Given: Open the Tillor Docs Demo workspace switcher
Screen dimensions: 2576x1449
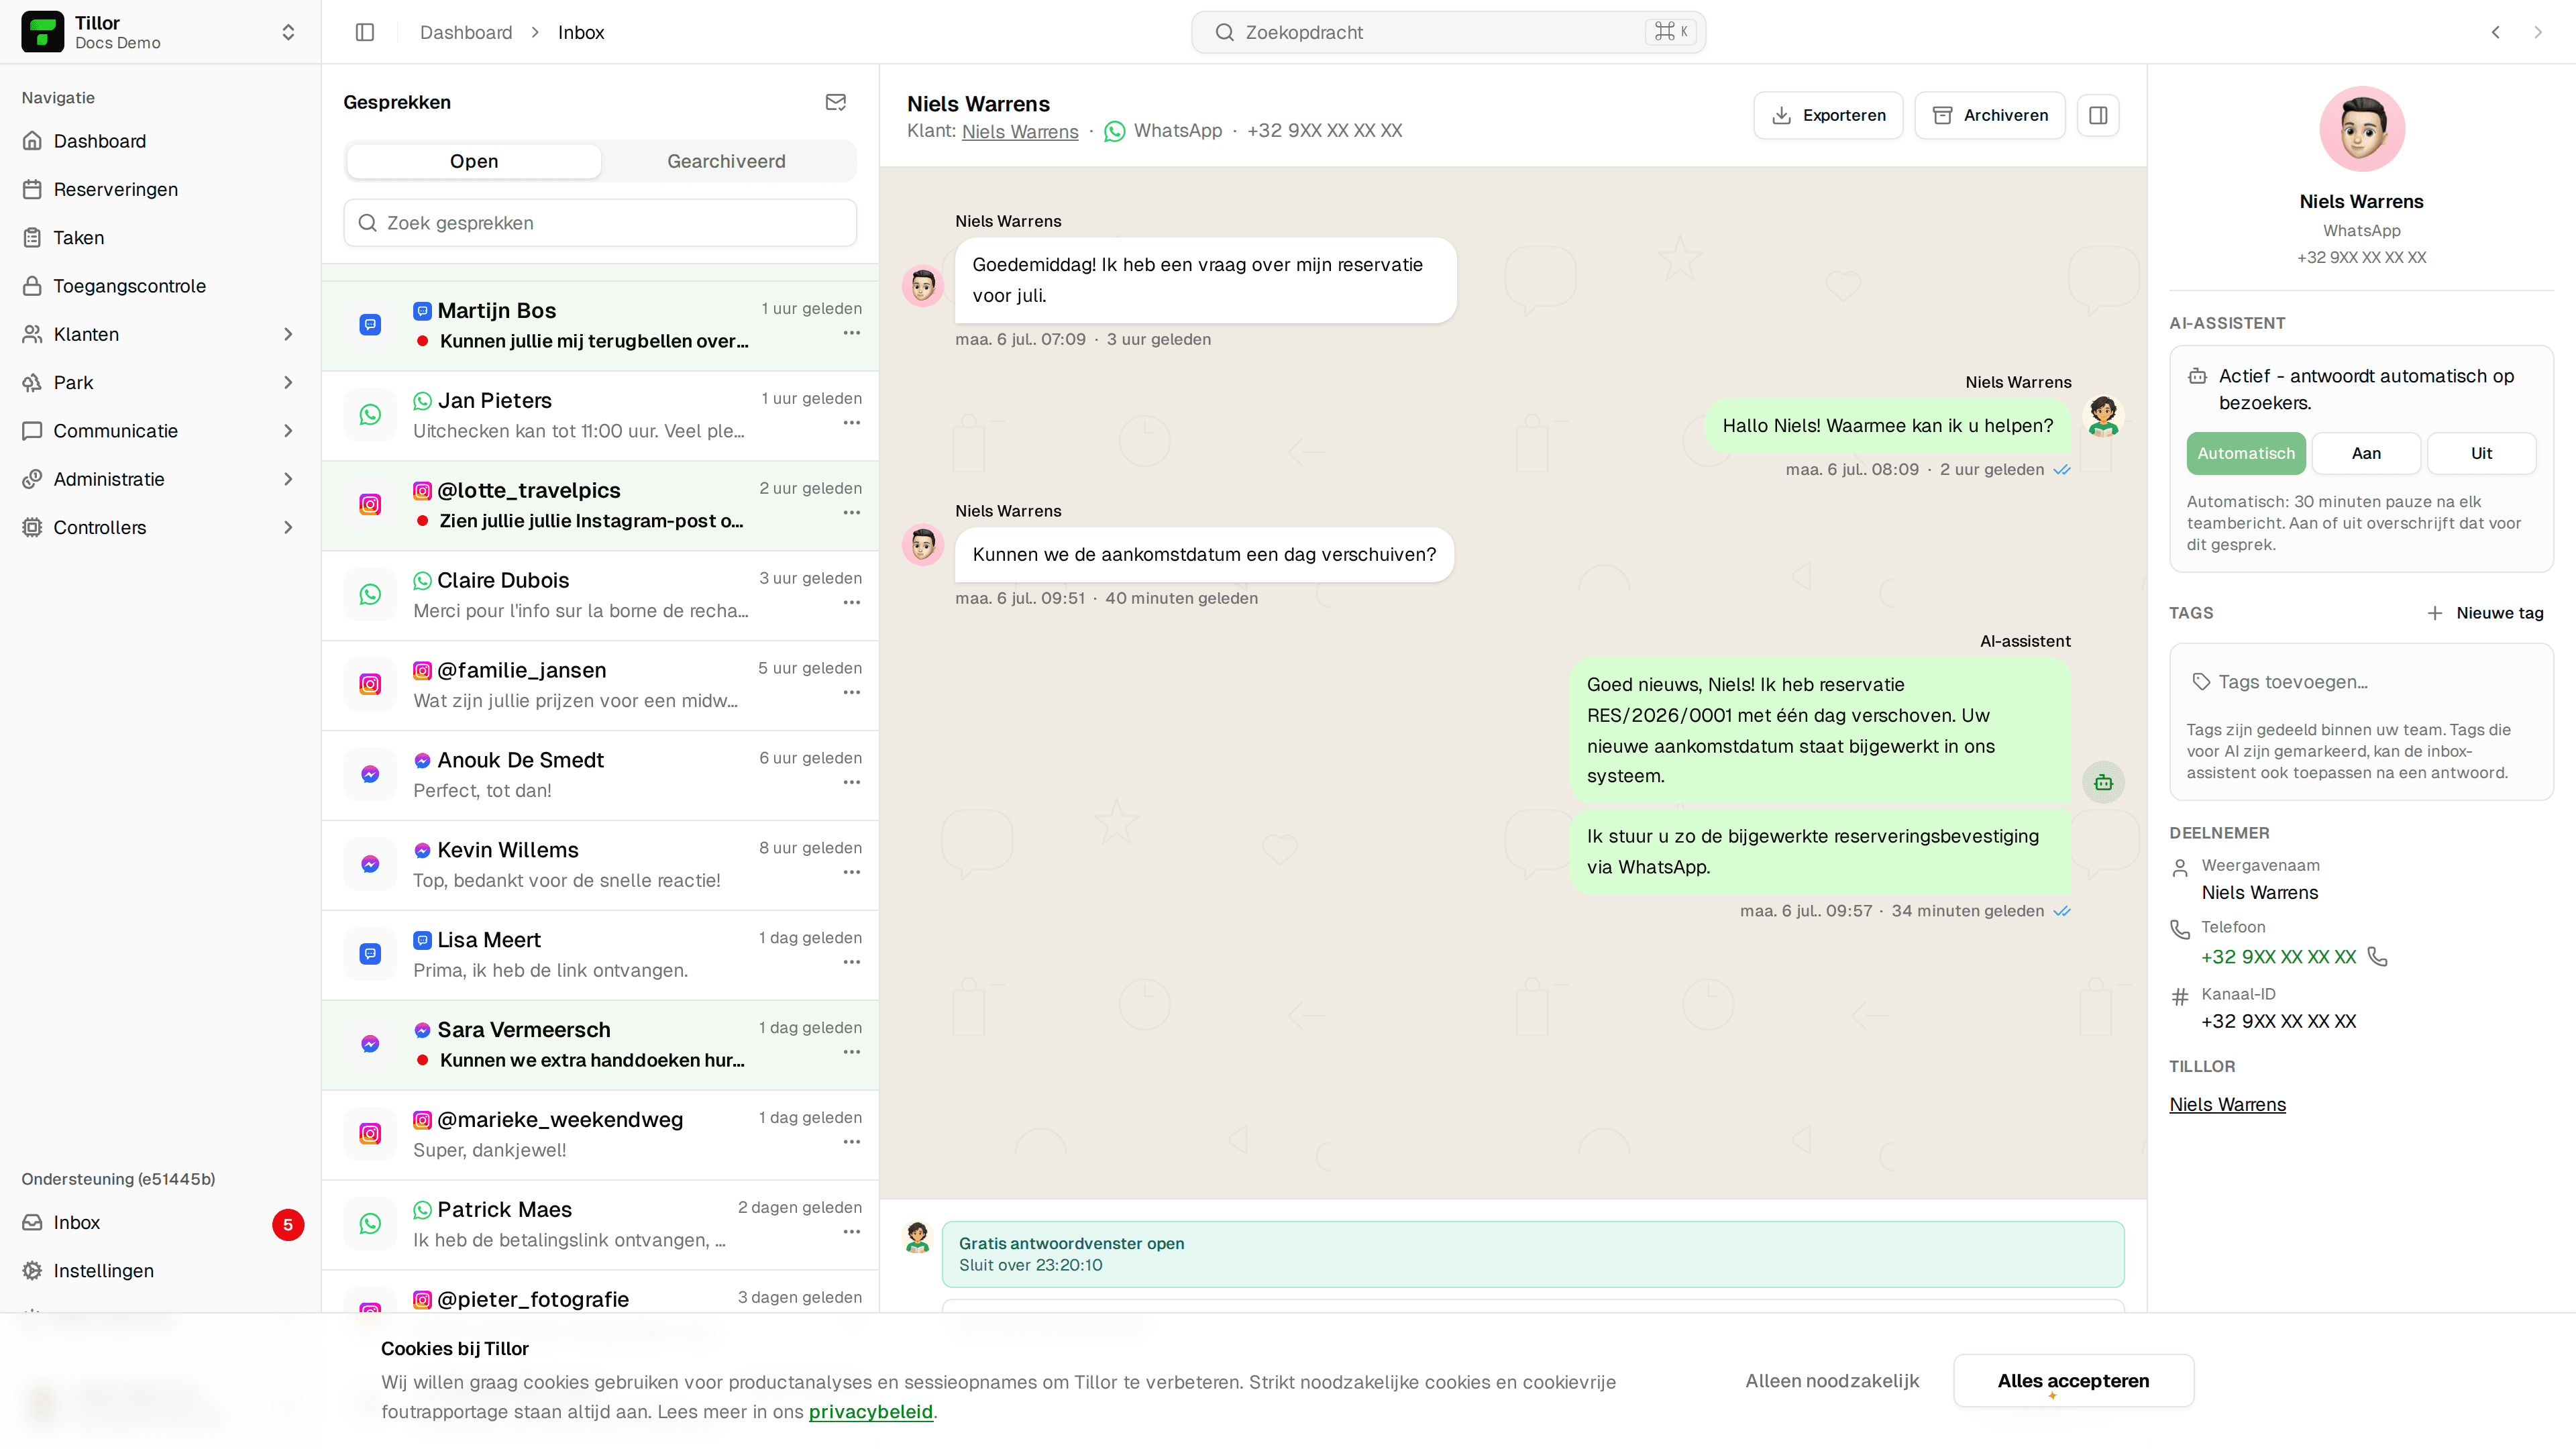Looking at the screenshot, I should coord(160,32).
